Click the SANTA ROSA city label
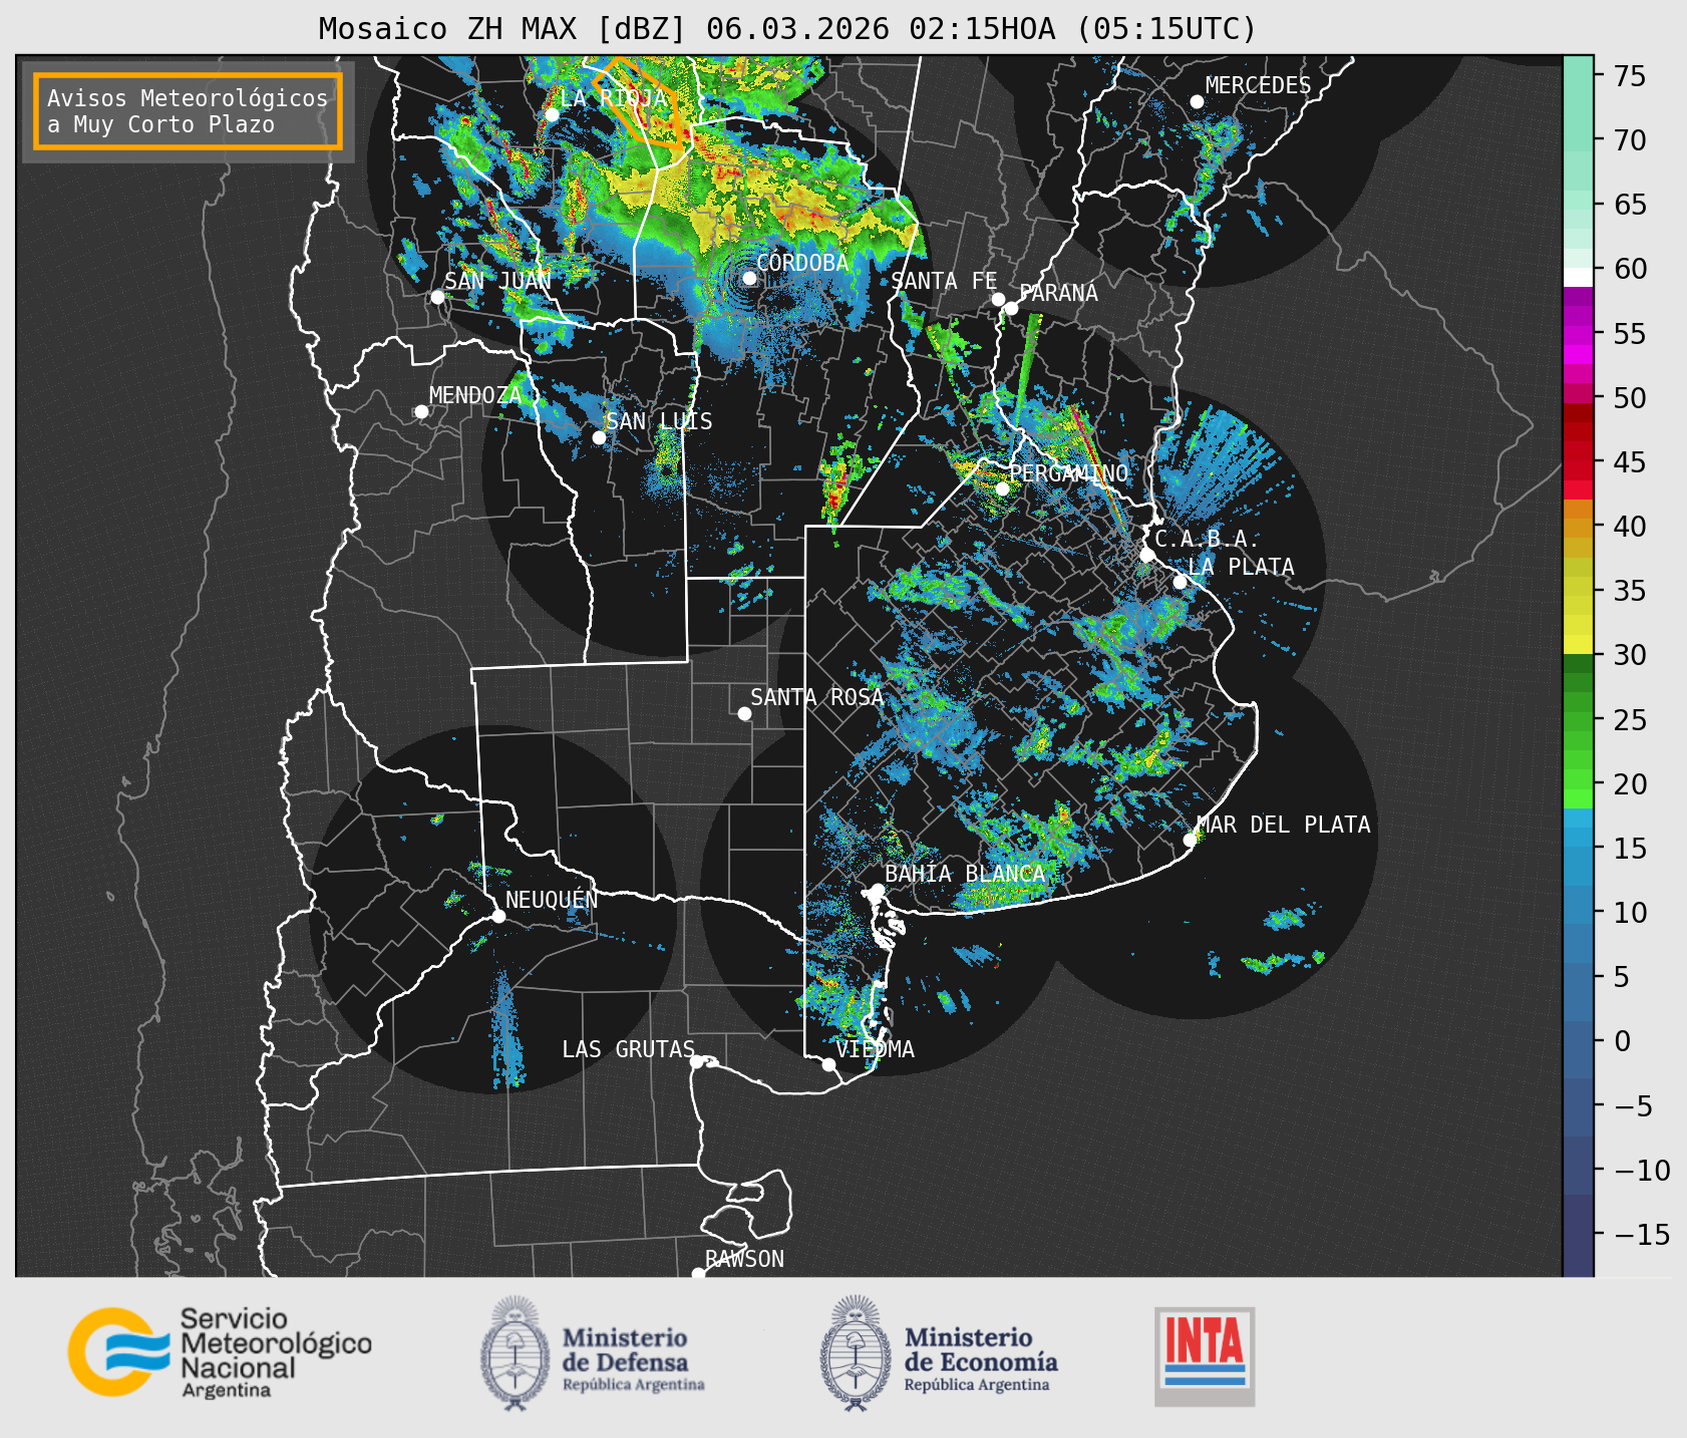 pos(817,697)
